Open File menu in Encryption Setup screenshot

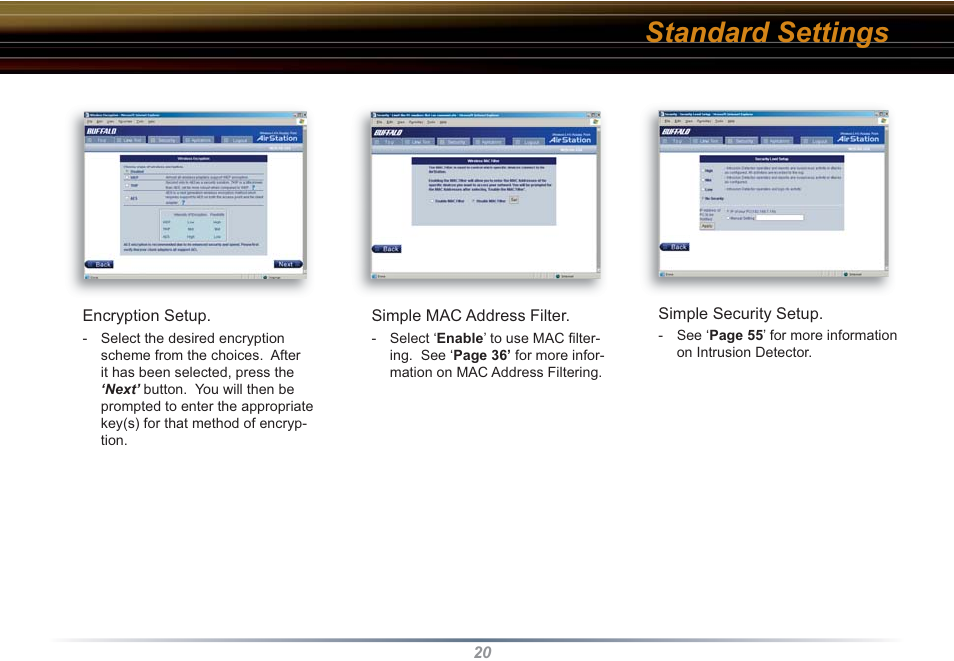coord(89,121)
